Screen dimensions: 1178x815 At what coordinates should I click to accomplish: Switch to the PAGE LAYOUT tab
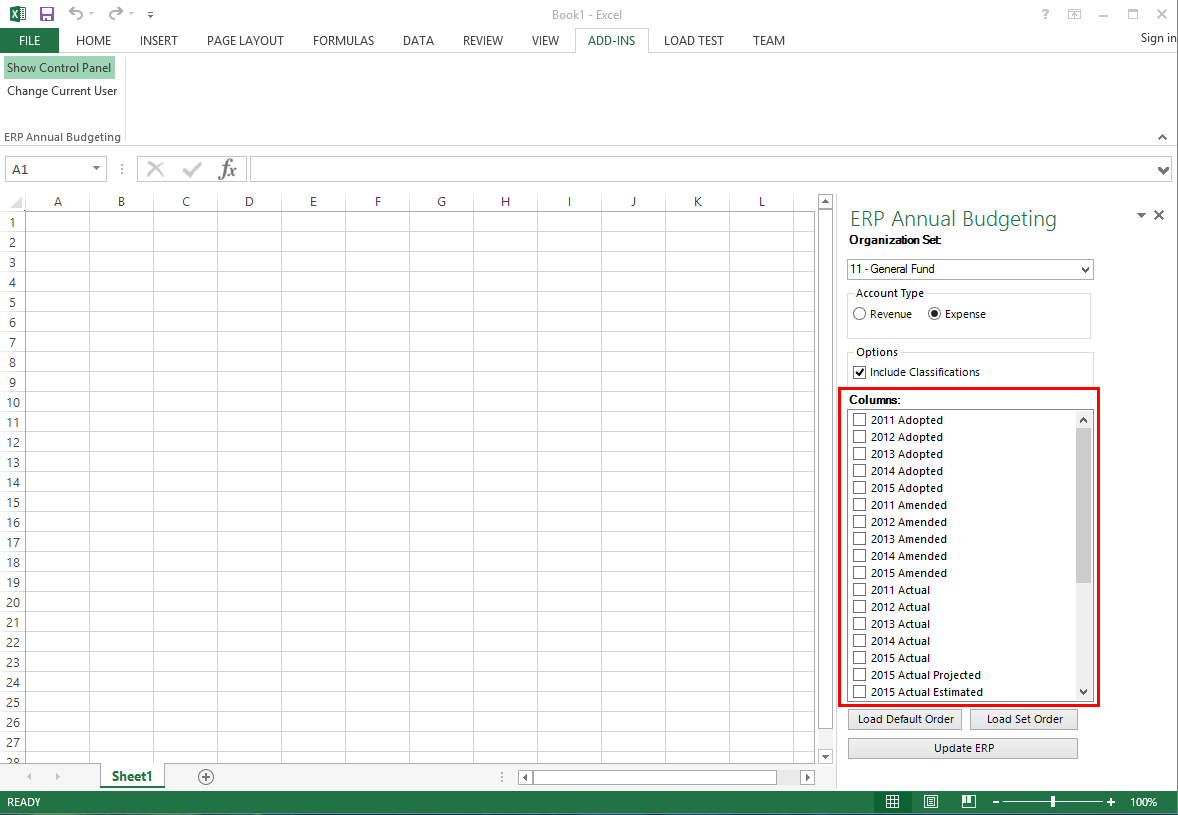[x=245, y=41]
